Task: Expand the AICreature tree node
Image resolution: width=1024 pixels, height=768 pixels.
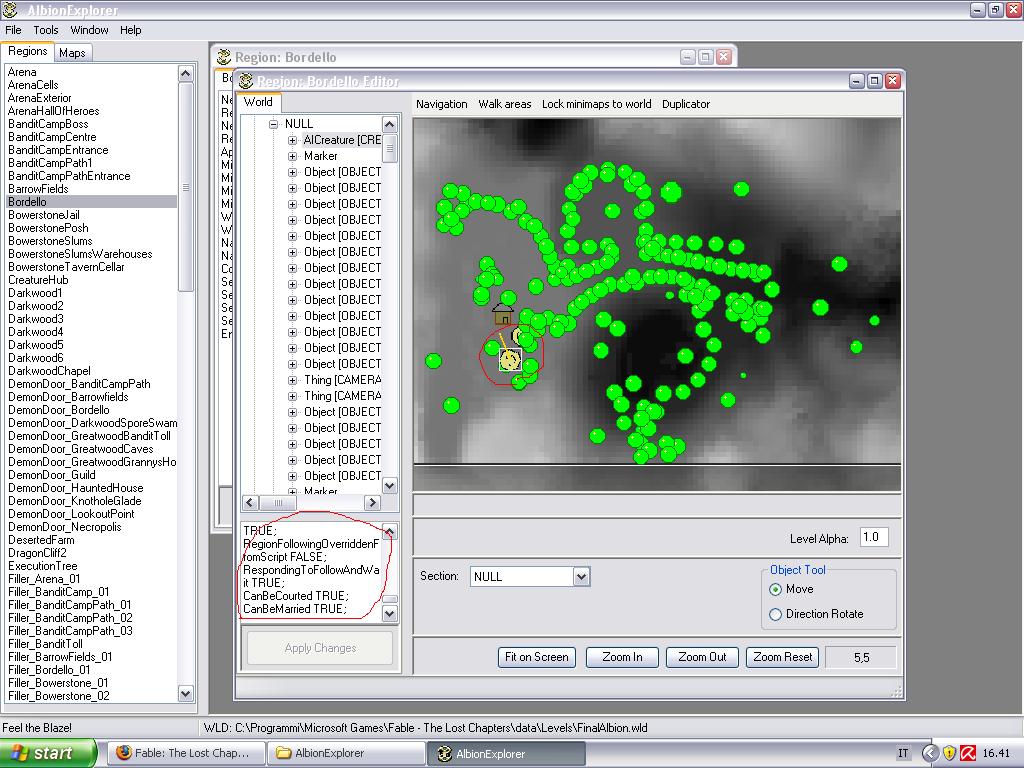Action: coord(293,140)
